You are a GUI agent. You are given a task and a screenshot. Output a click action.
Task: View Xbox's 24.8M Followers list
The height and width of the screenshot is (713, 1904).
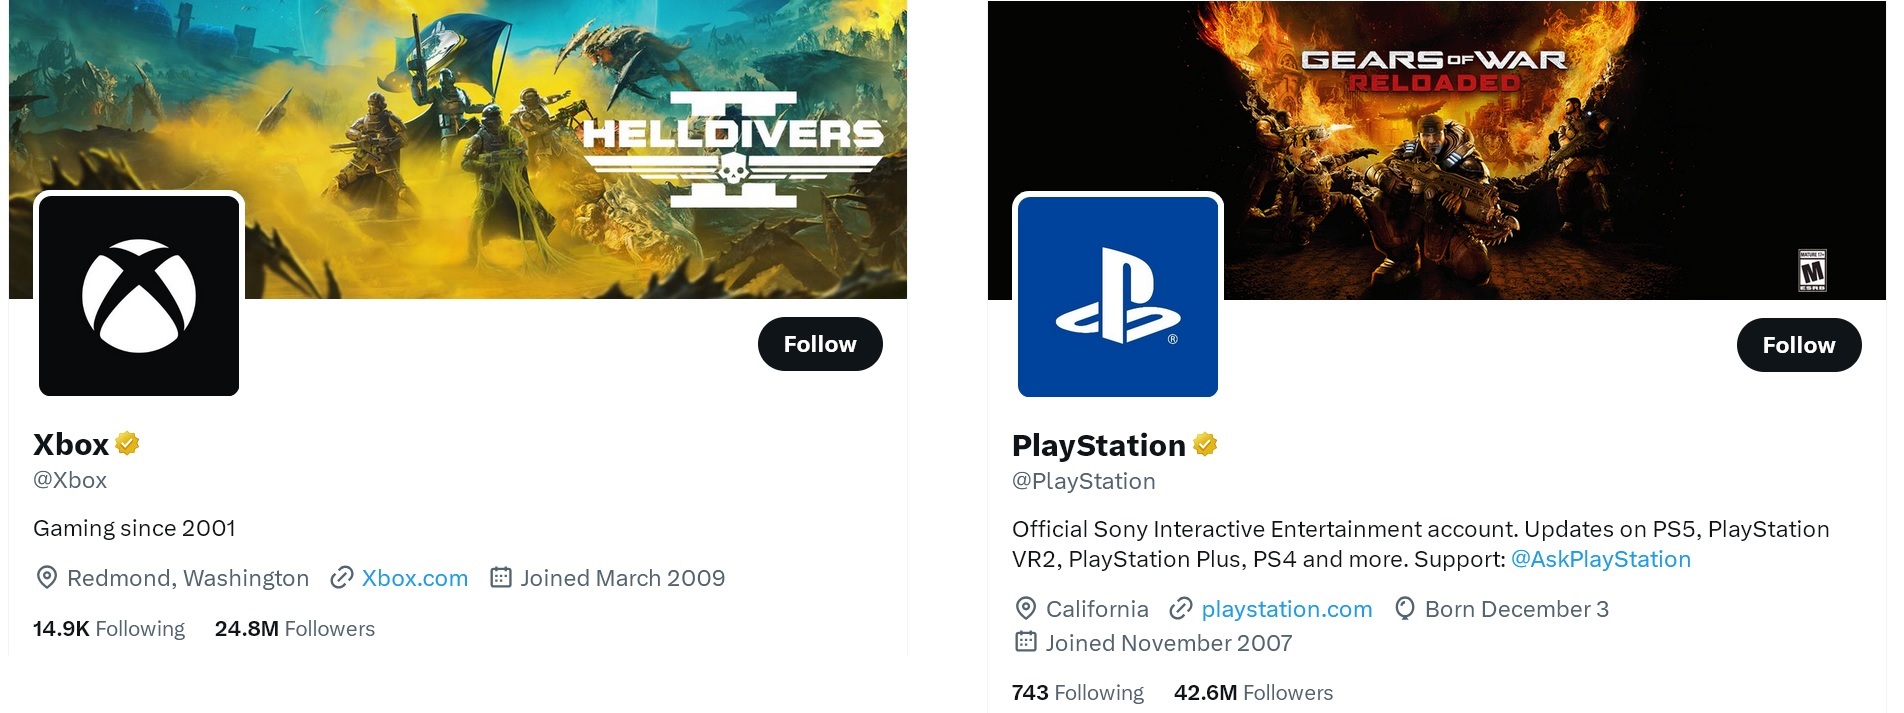tap(294, 629)
